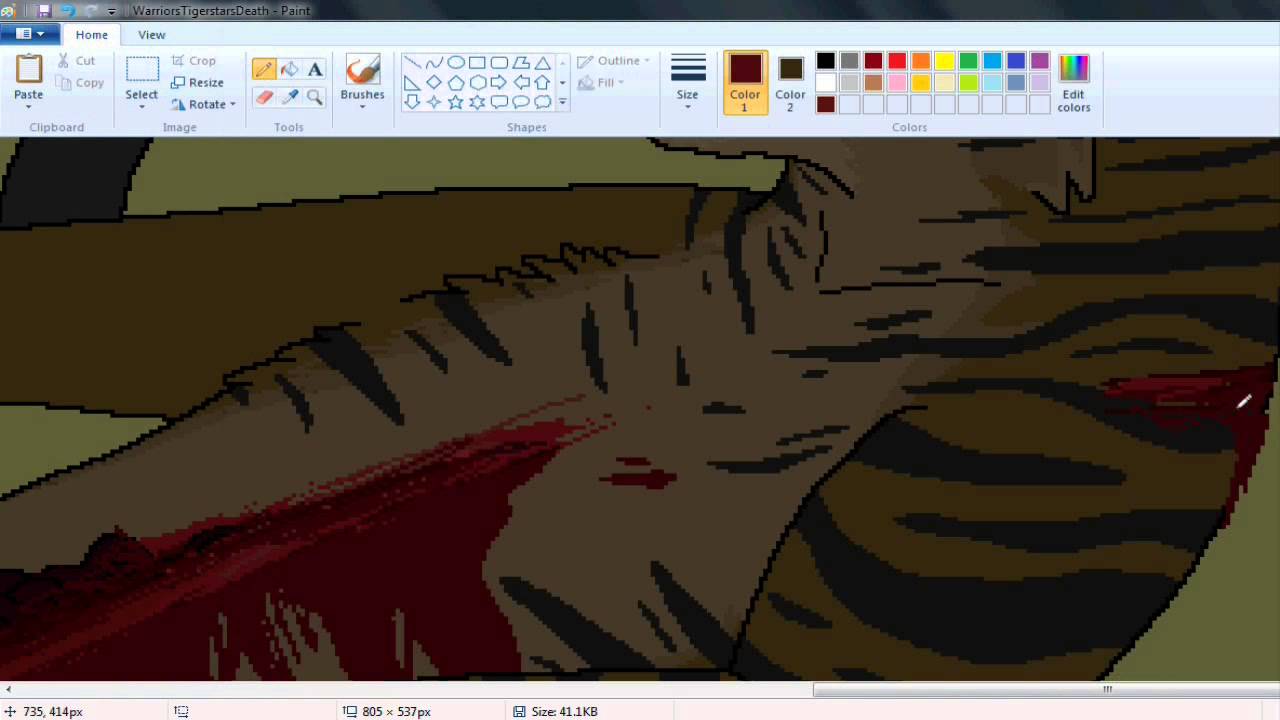Viewport: 1280px width, 720px height.
Task: Click the Crop button
Action: (x=194, y=61)
